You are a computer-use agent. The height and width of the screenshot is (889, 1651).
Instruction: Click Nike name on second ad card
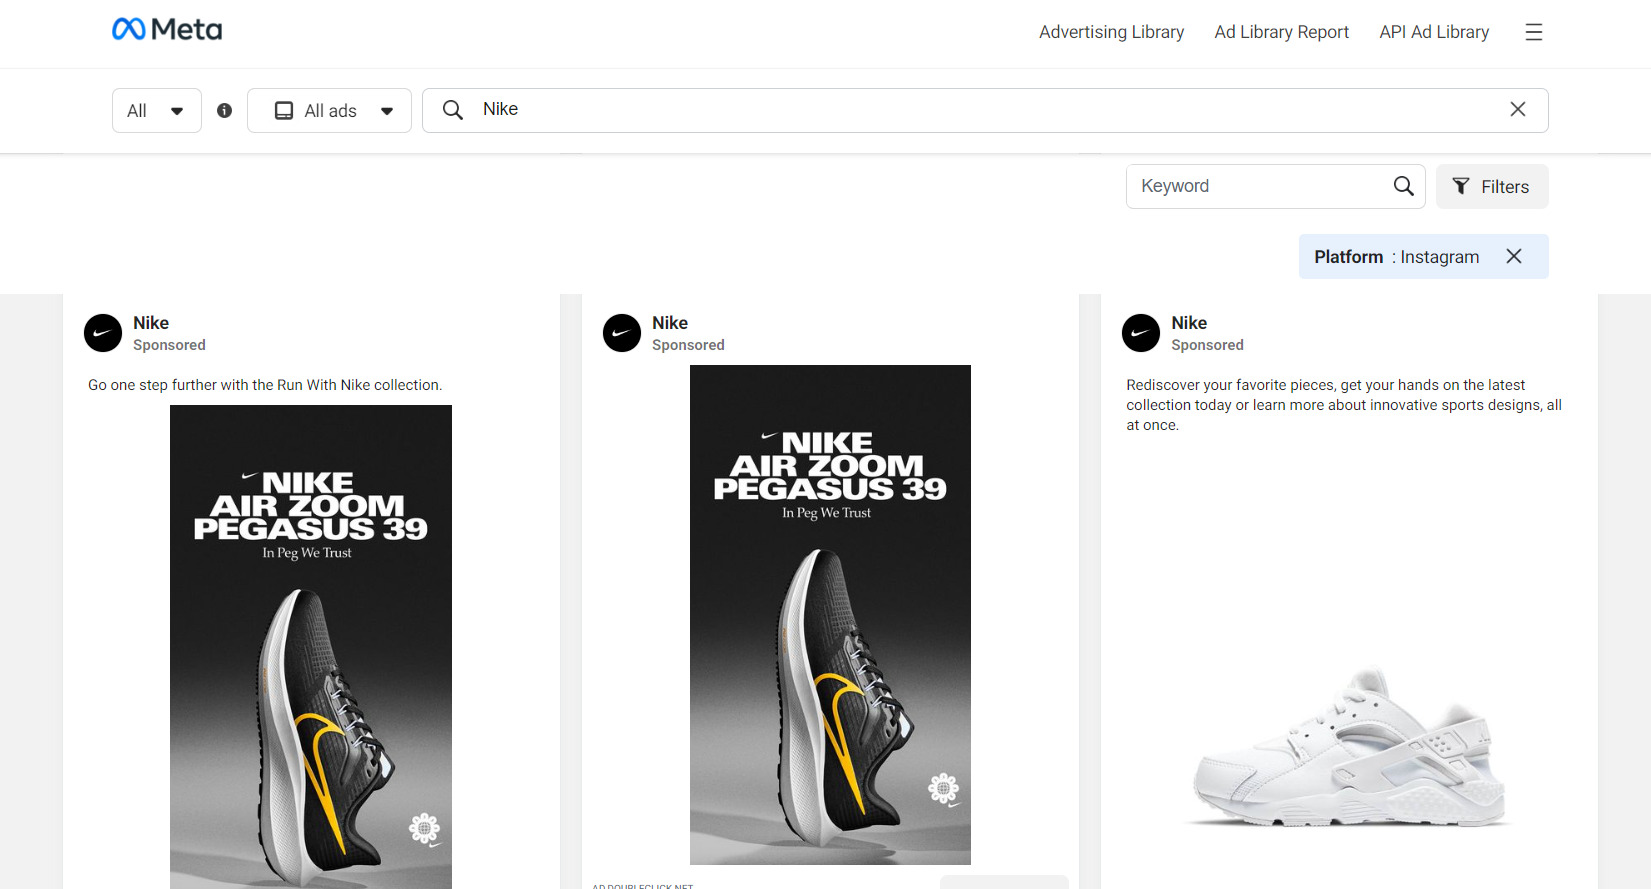tap(670, 323)
